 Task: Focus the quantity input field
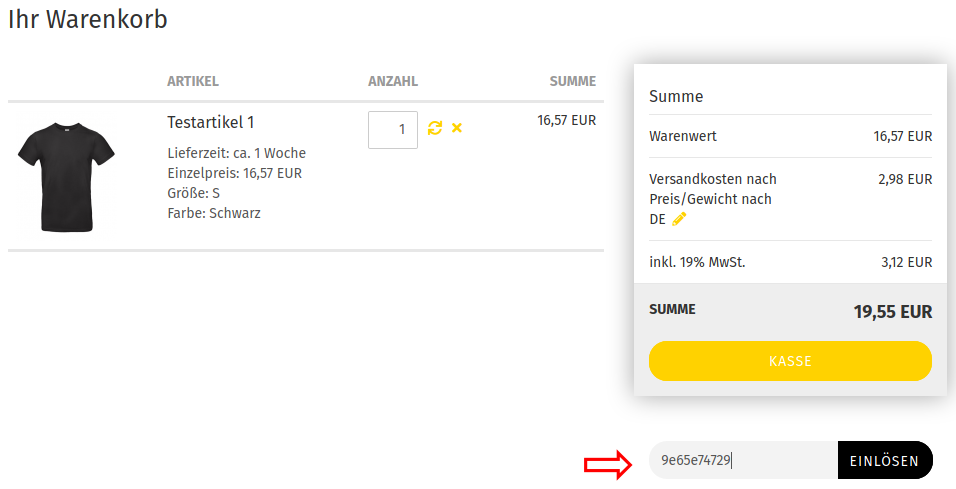click(392, 130)
